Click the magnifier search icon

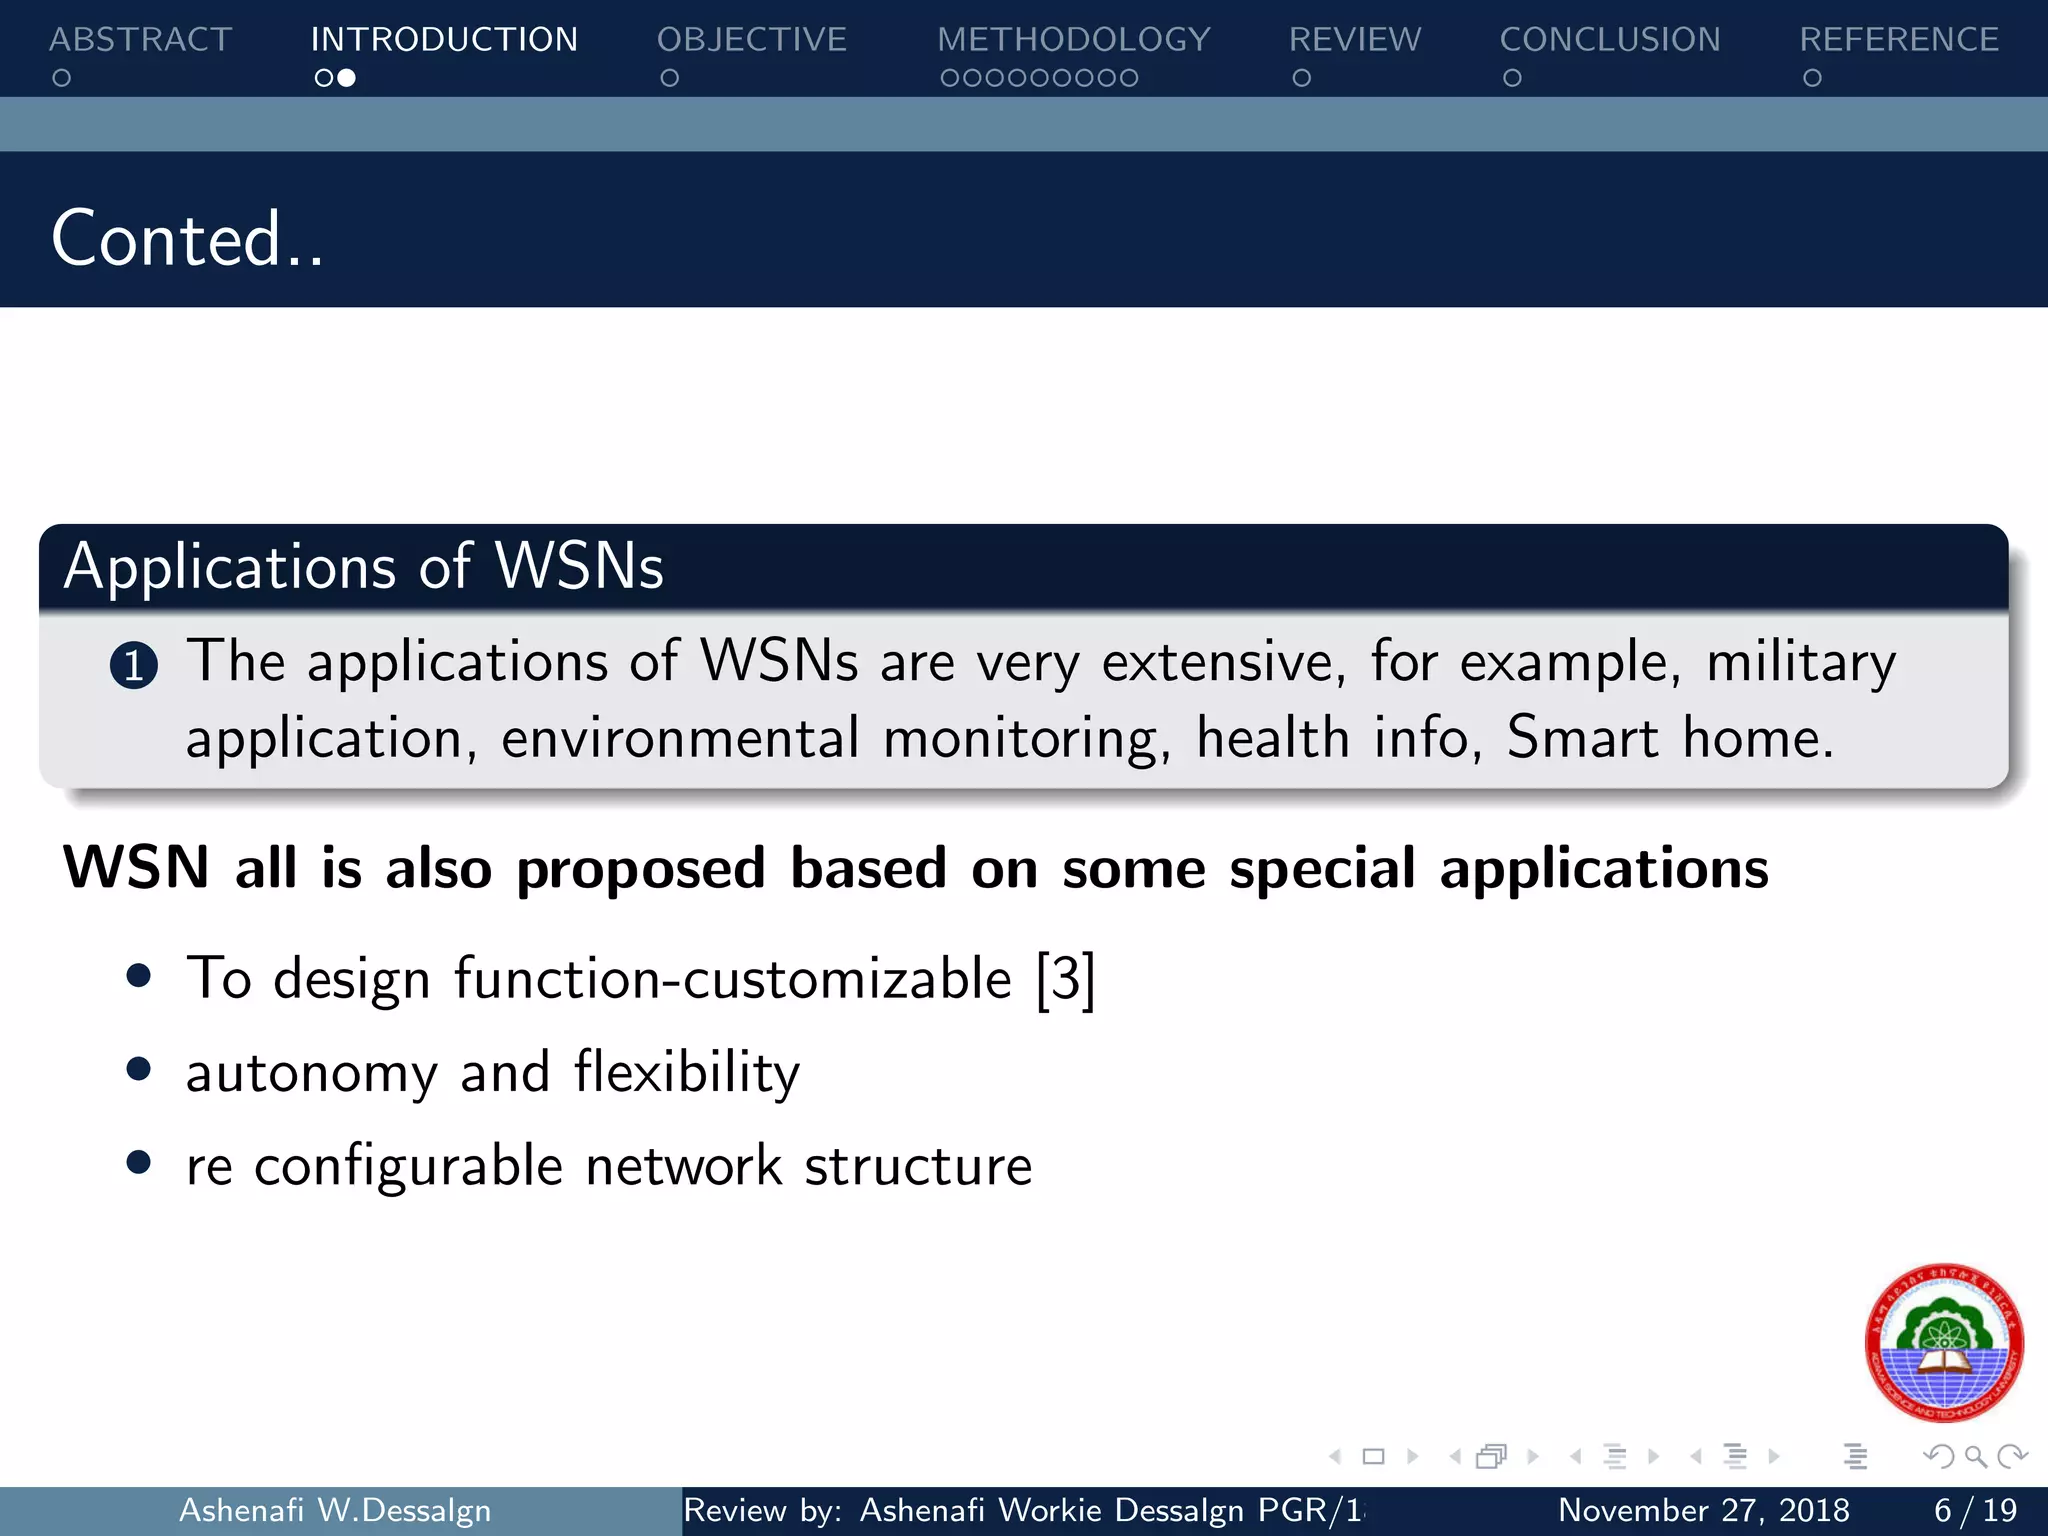tap(1975, 1457)
